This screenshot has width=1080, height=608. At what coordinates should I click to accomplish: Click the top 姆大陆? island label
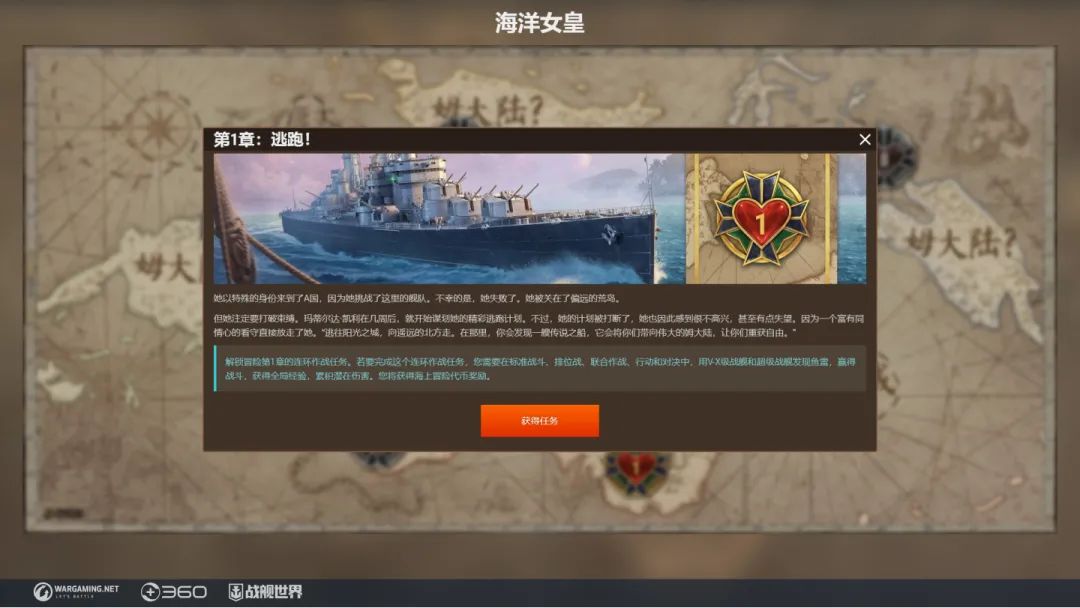pyautogui.click(x=489, y=110)
